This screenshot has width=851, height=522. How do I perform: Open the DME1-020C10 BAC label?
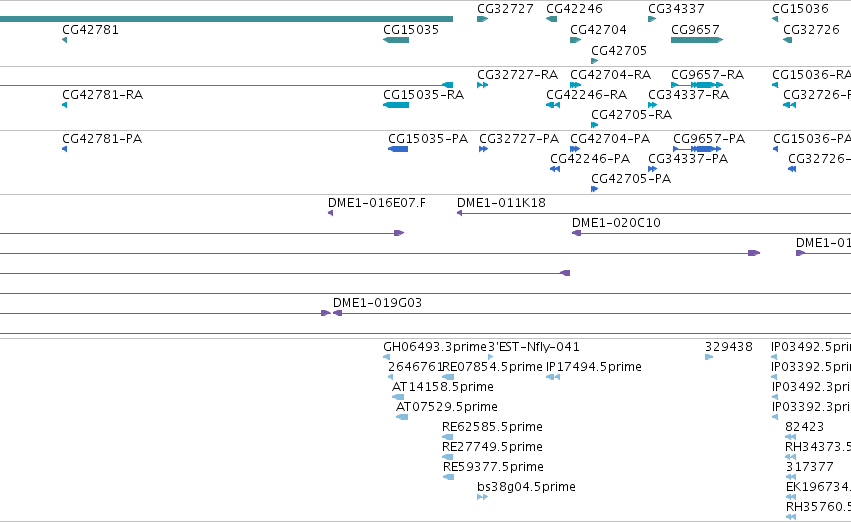click(616, 223)
